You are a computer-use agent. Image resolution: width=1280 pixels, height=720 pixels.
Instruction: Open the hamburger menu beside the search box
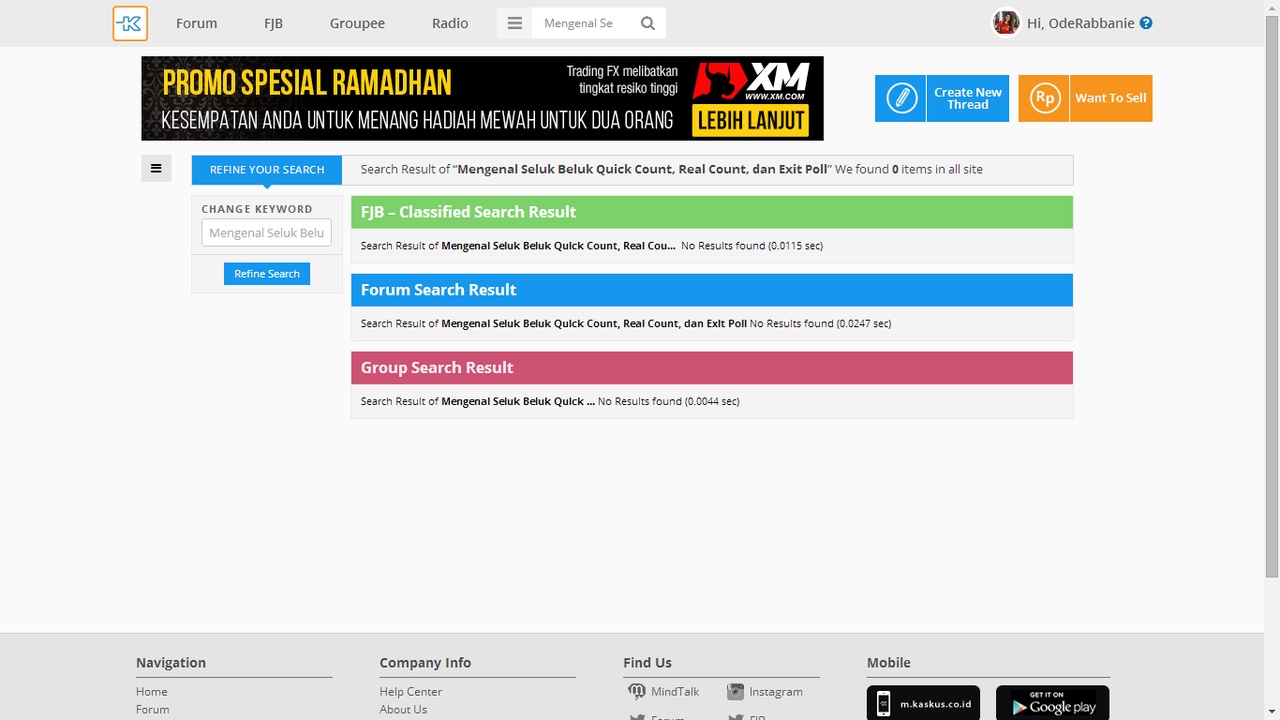(x=515, y=23)
